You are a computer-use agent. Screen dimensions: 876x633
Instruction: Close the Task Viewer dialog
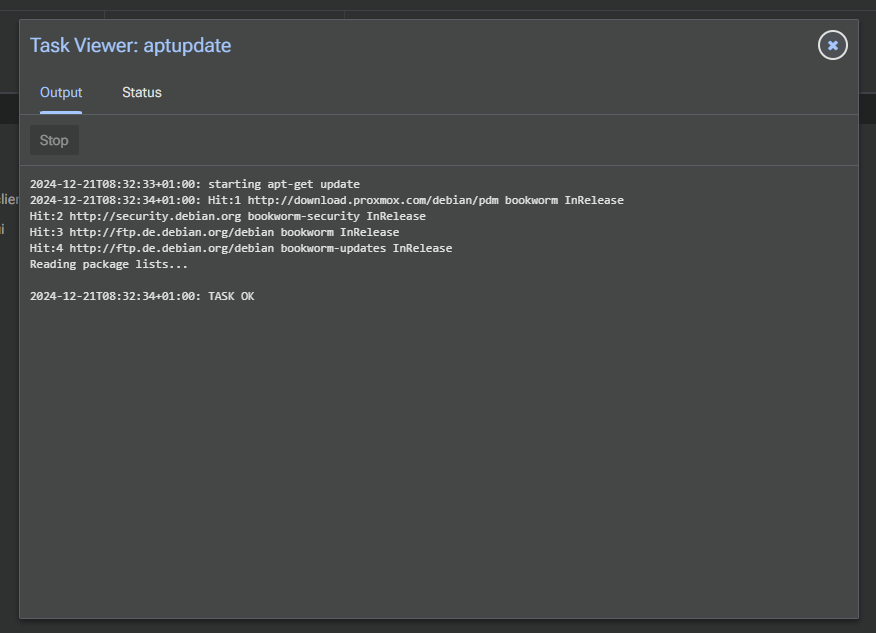coord(832,45)
